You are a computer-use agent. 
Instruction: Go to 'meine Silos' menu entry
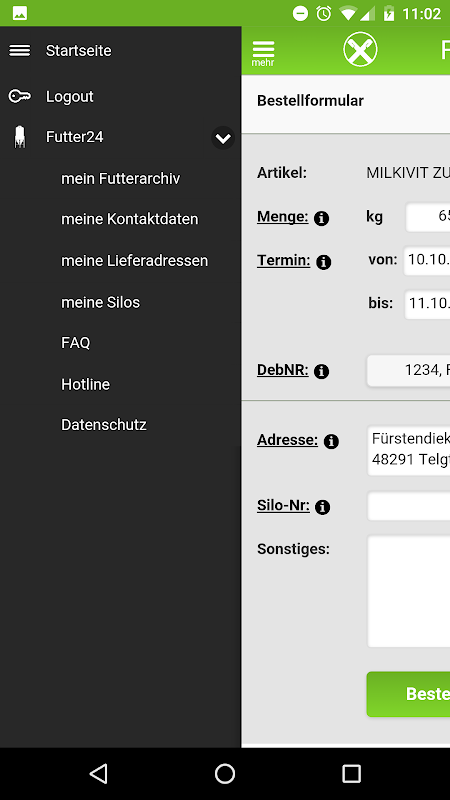(101, 302)
